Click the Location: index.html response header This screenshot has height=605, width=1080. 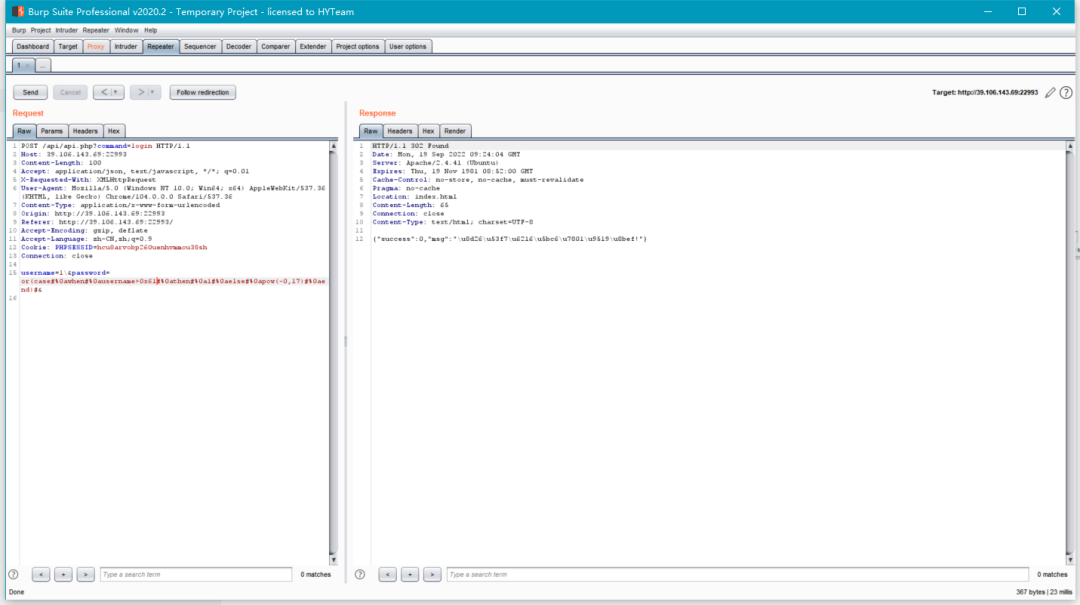point(415,196)
